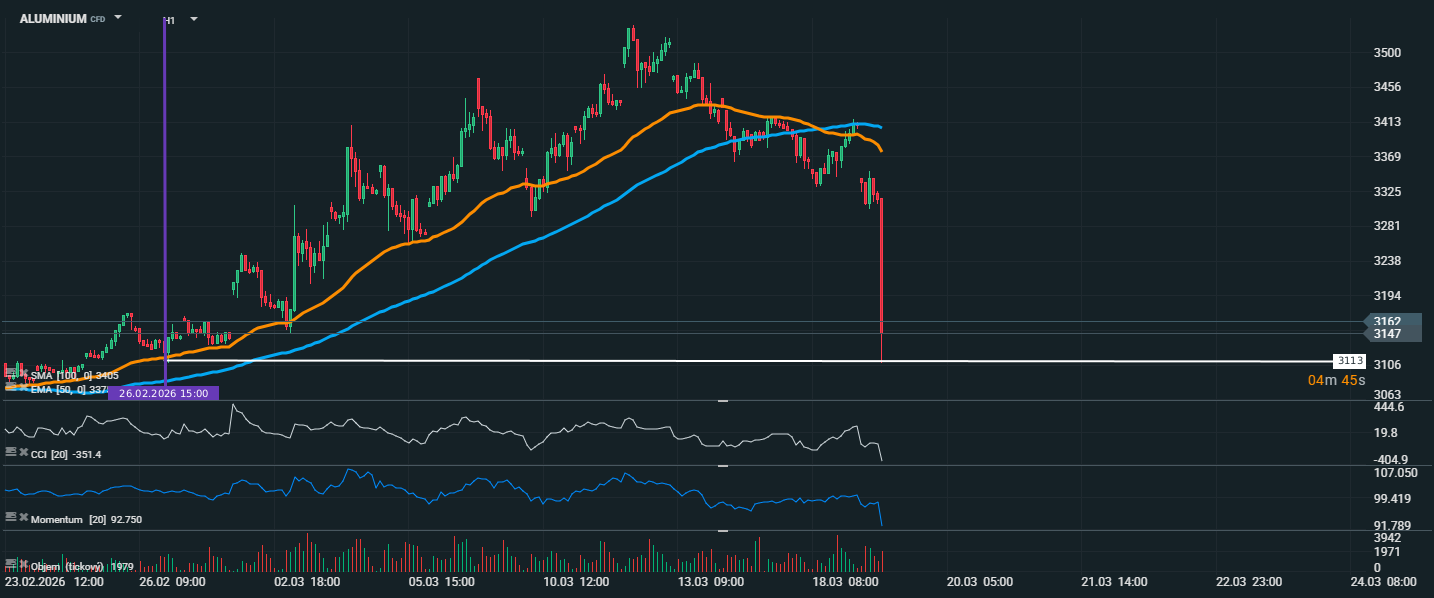Click the white 3113 price line label
Viewport: 1434px width, 598px height.
[x=1349, y=361]
